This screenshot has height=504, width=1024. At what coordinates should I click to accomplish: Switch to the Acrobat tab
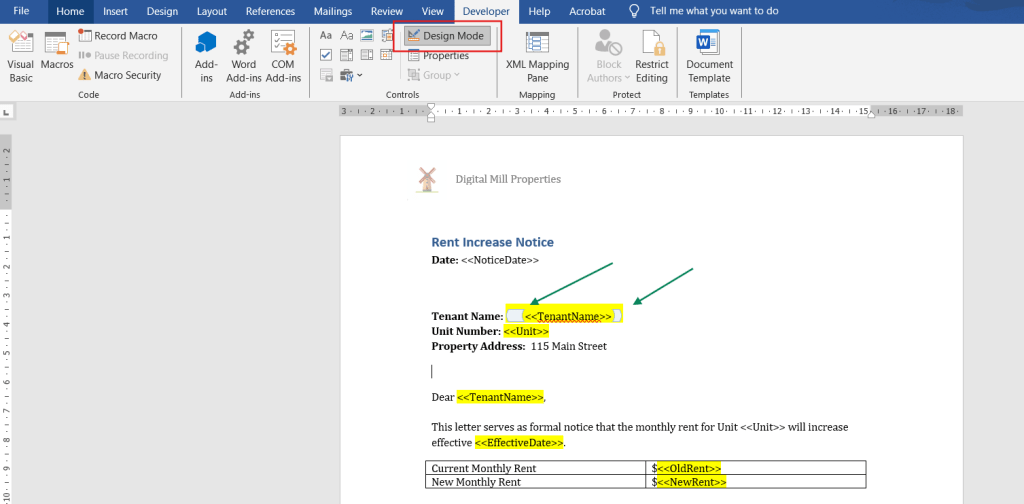pyautogui.click(x=587, y=11)
